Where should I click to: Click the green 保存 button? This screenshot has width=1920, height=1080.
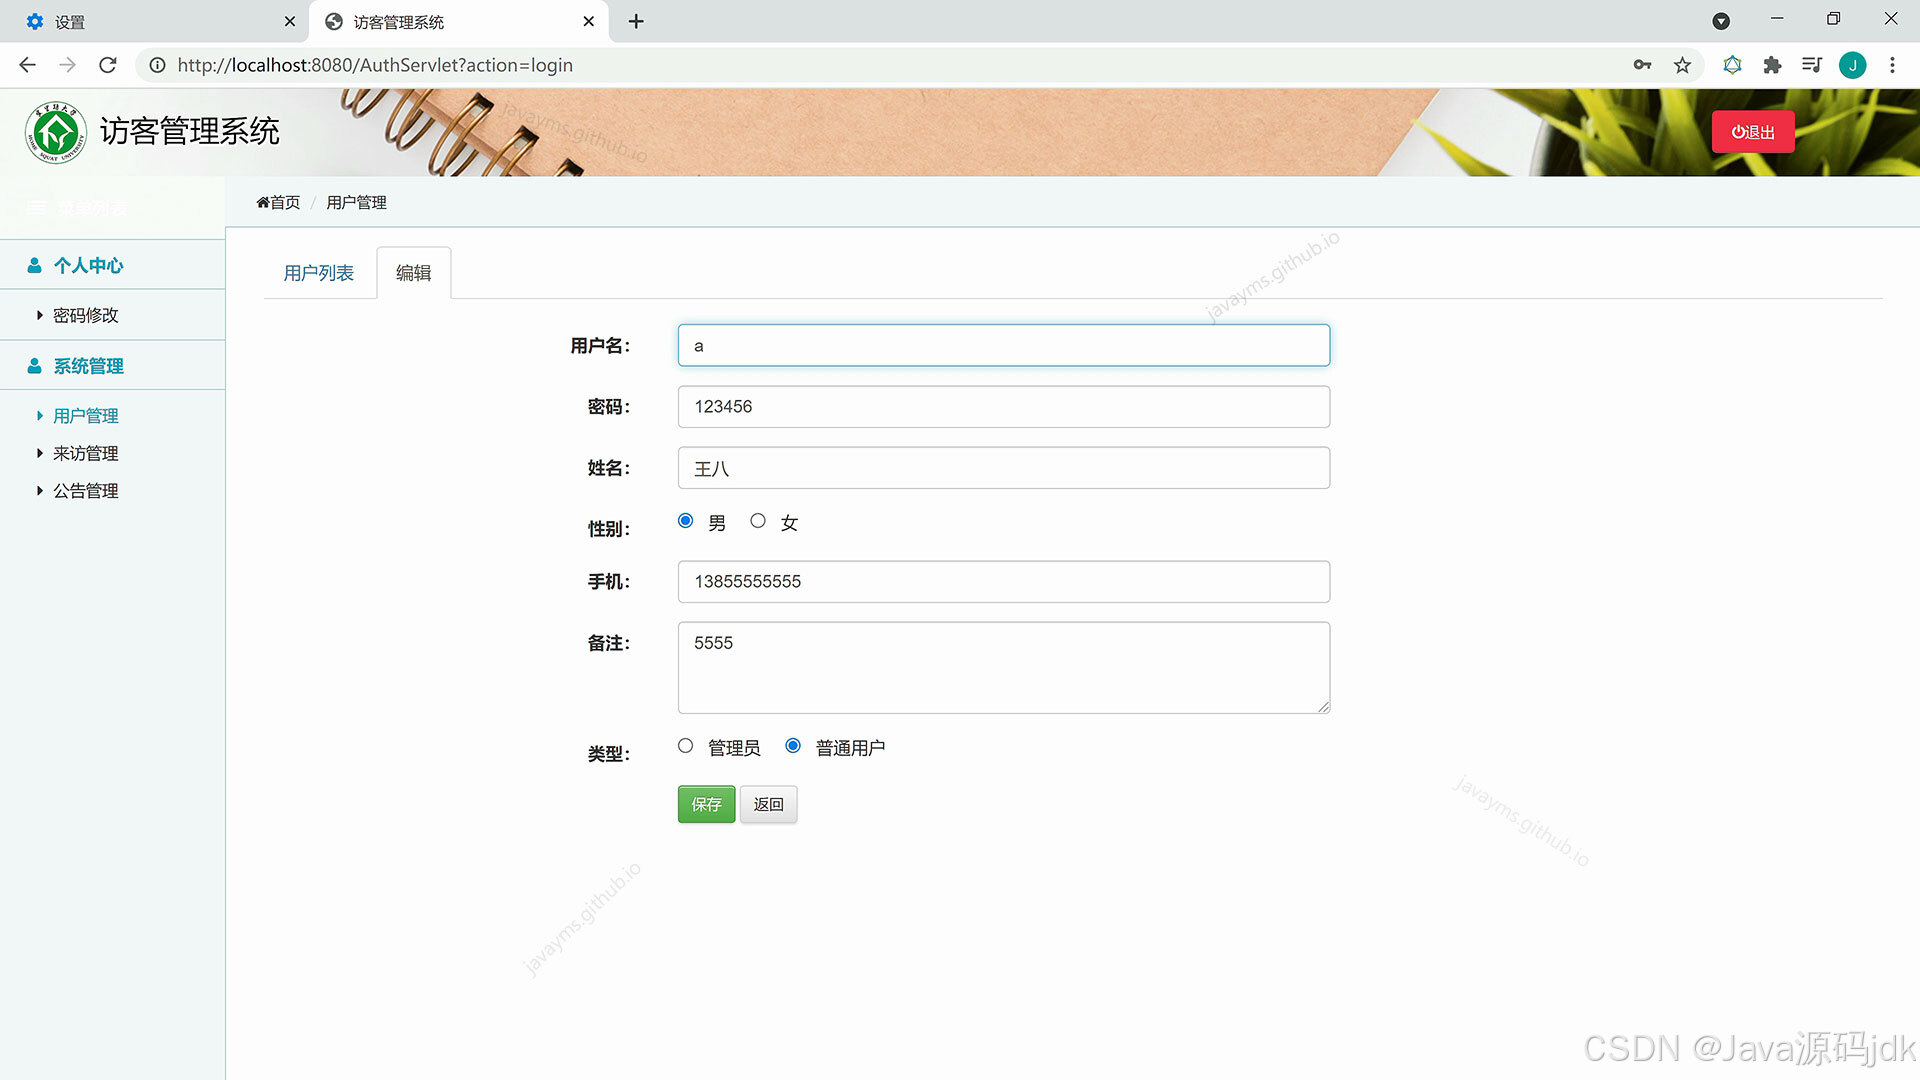point(706,804)
